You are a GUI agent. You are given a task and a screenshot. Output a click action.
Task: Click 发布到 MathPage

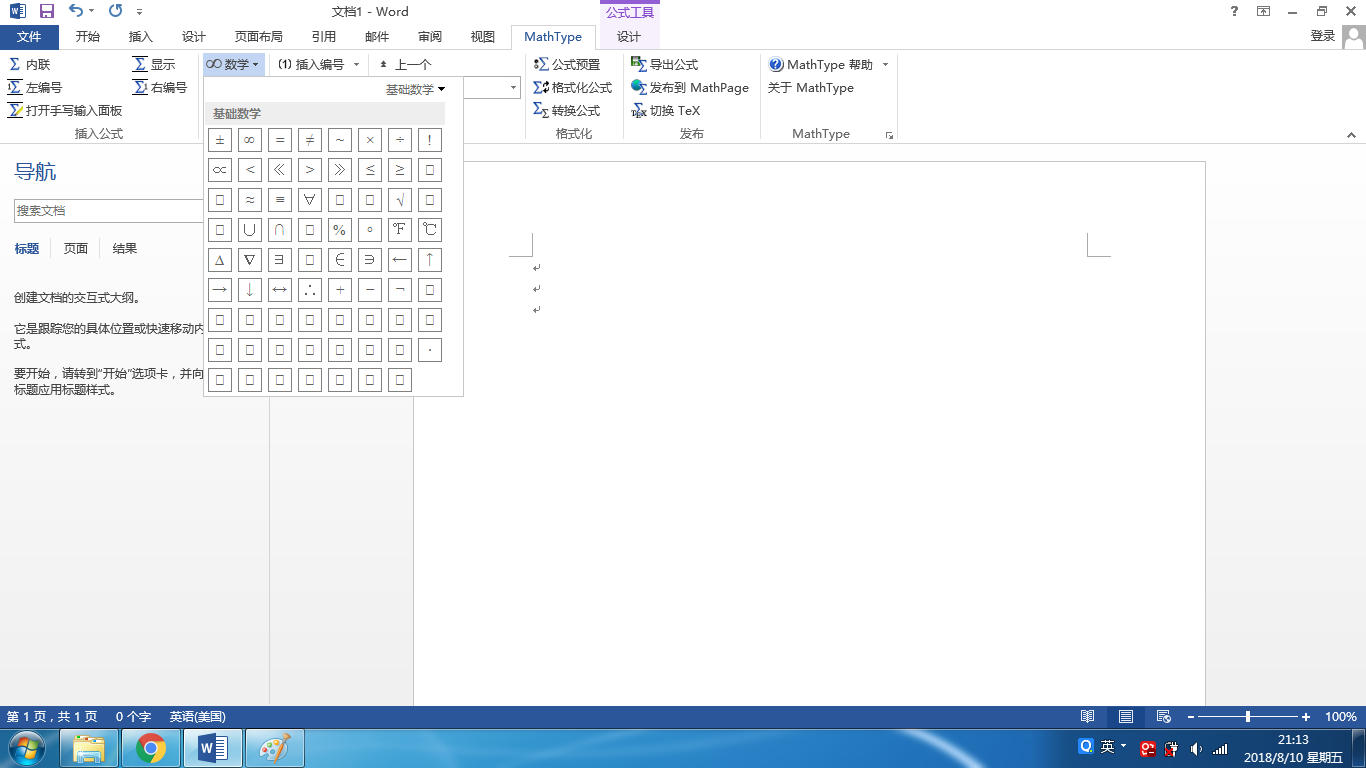(x=690, y=87)
